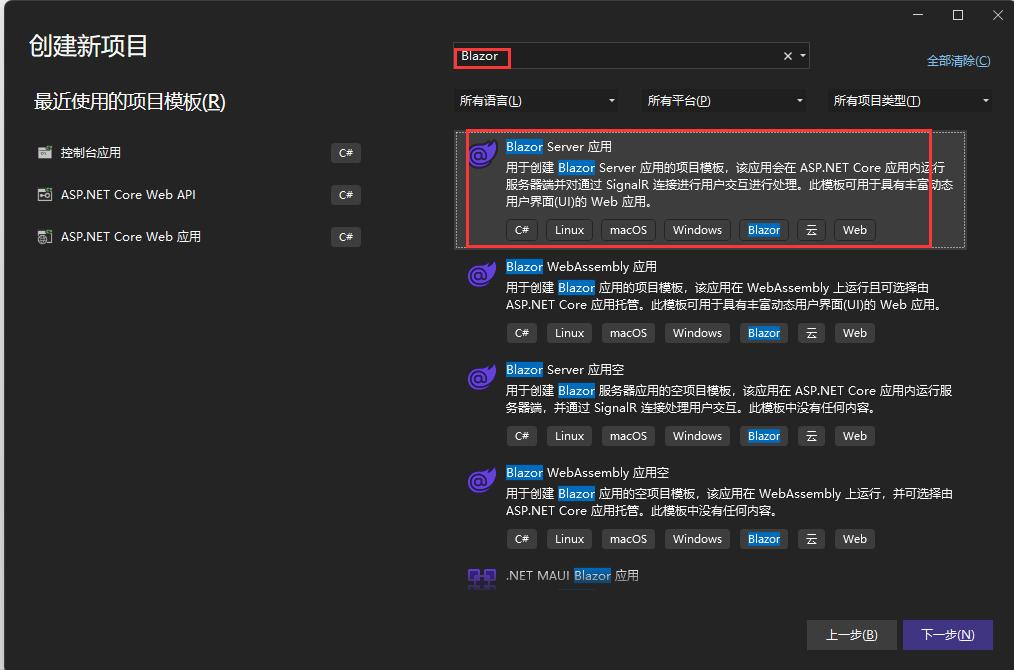Click Windows tag under Blazor WebAssembly 应用
1014x670 pixels.
point(697,333)
